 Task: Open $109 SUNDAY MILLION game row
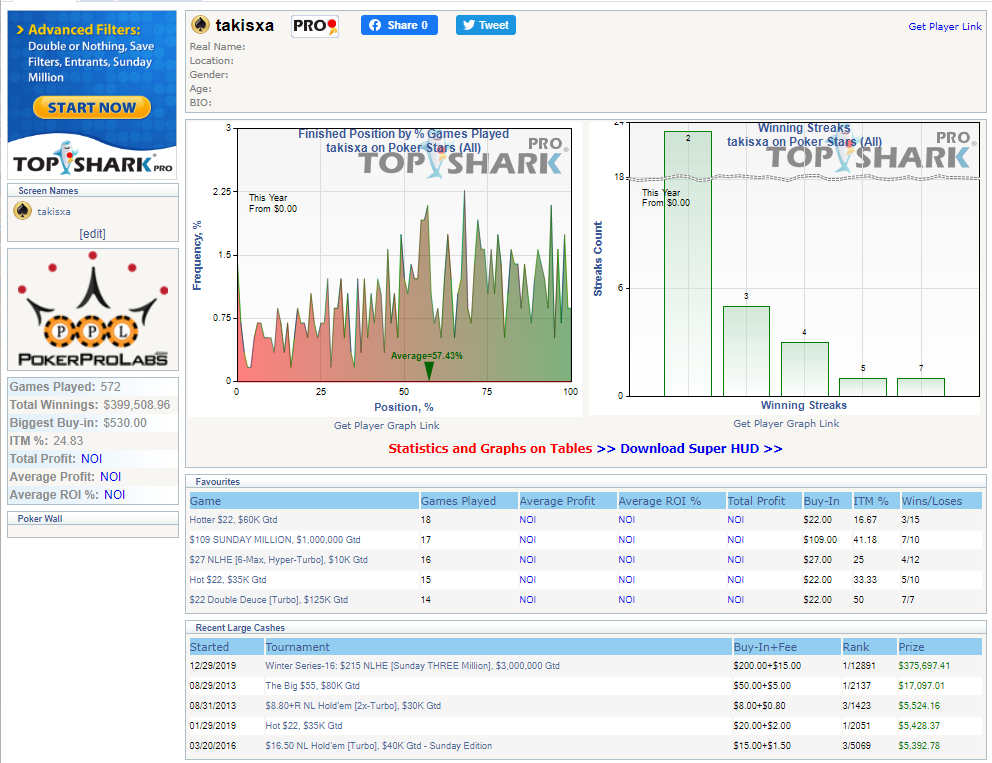pos(275,540)
